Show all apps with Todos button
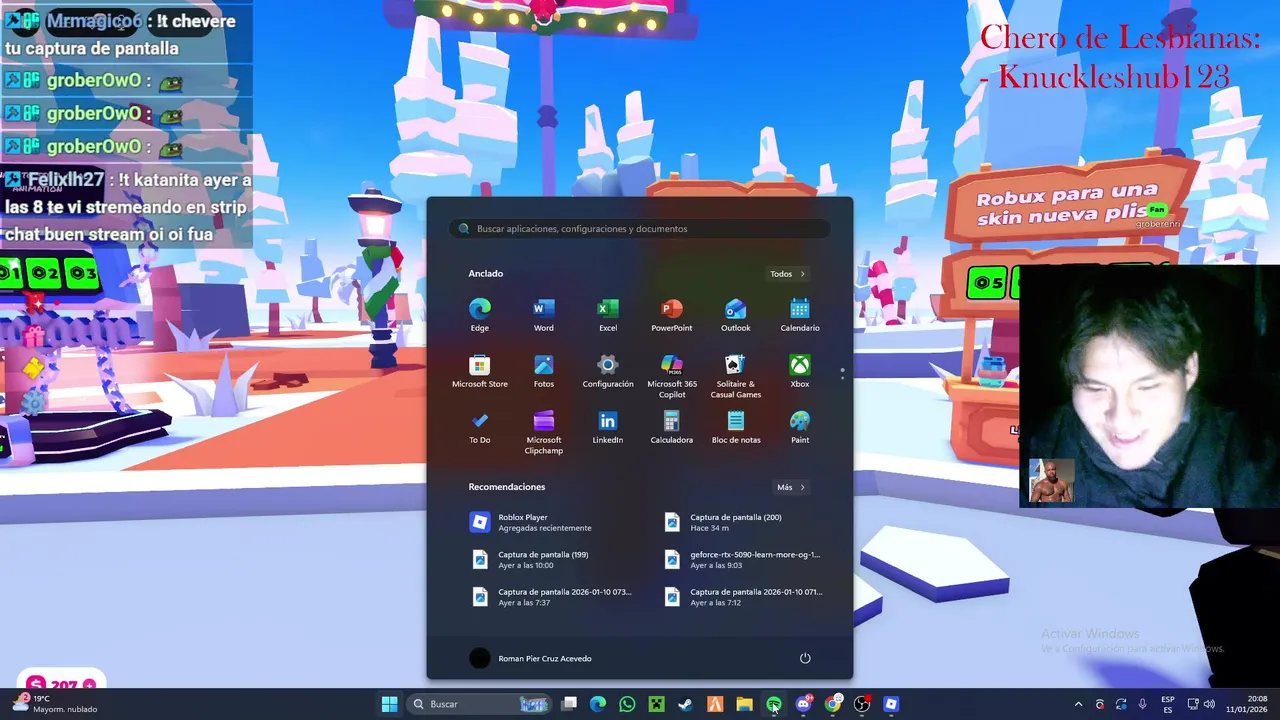Image resolution: width=1280 pixels, height=720 pixels. pos(788,274)
